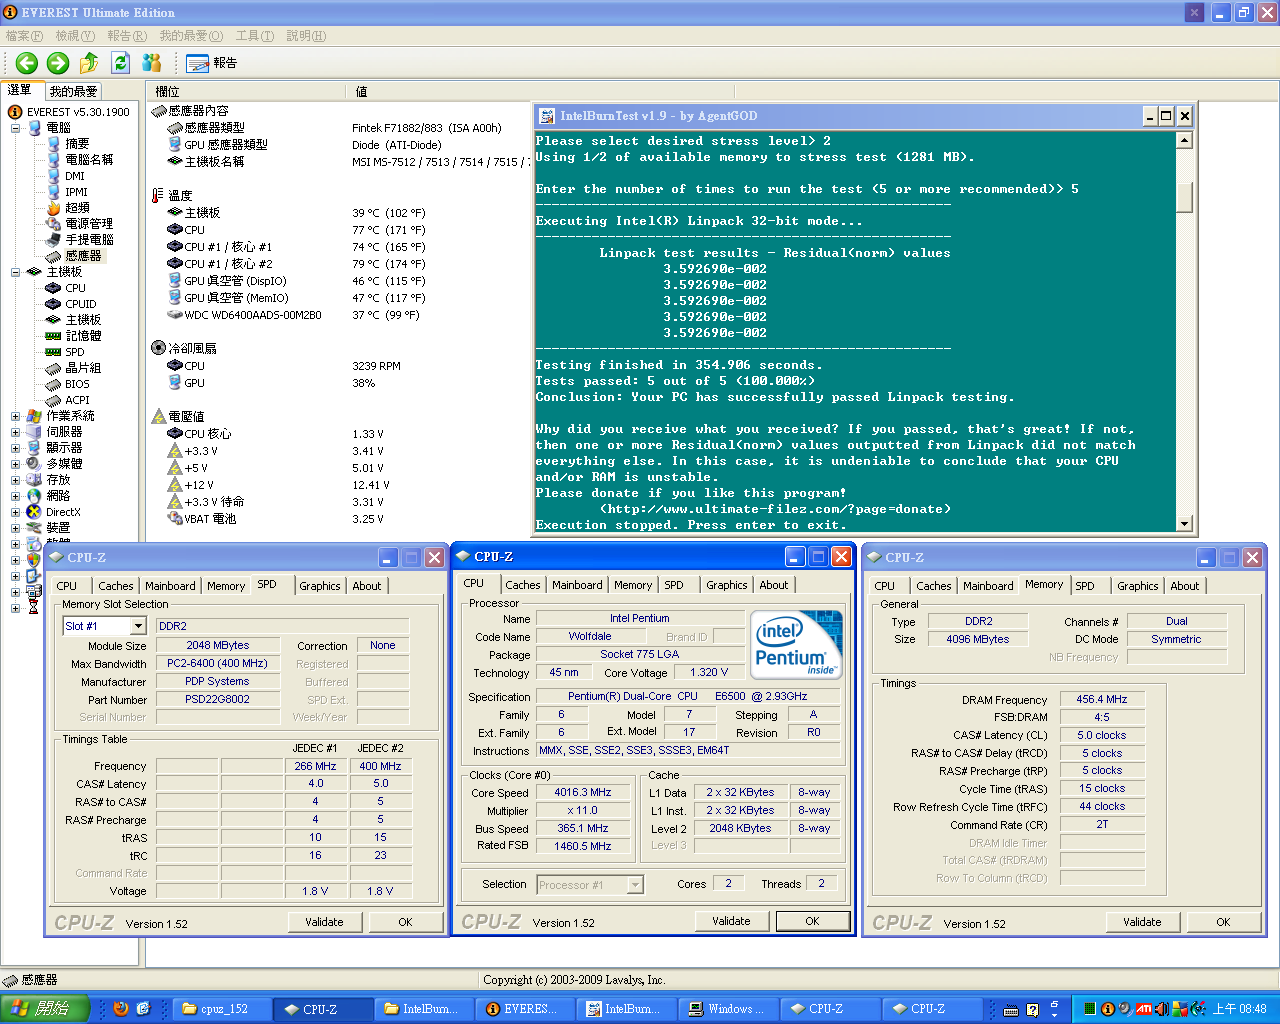This screenshot has height=1024, width=1280.
Task: Select the 感應器 sensor item in the tree
Action: (83, 256)
